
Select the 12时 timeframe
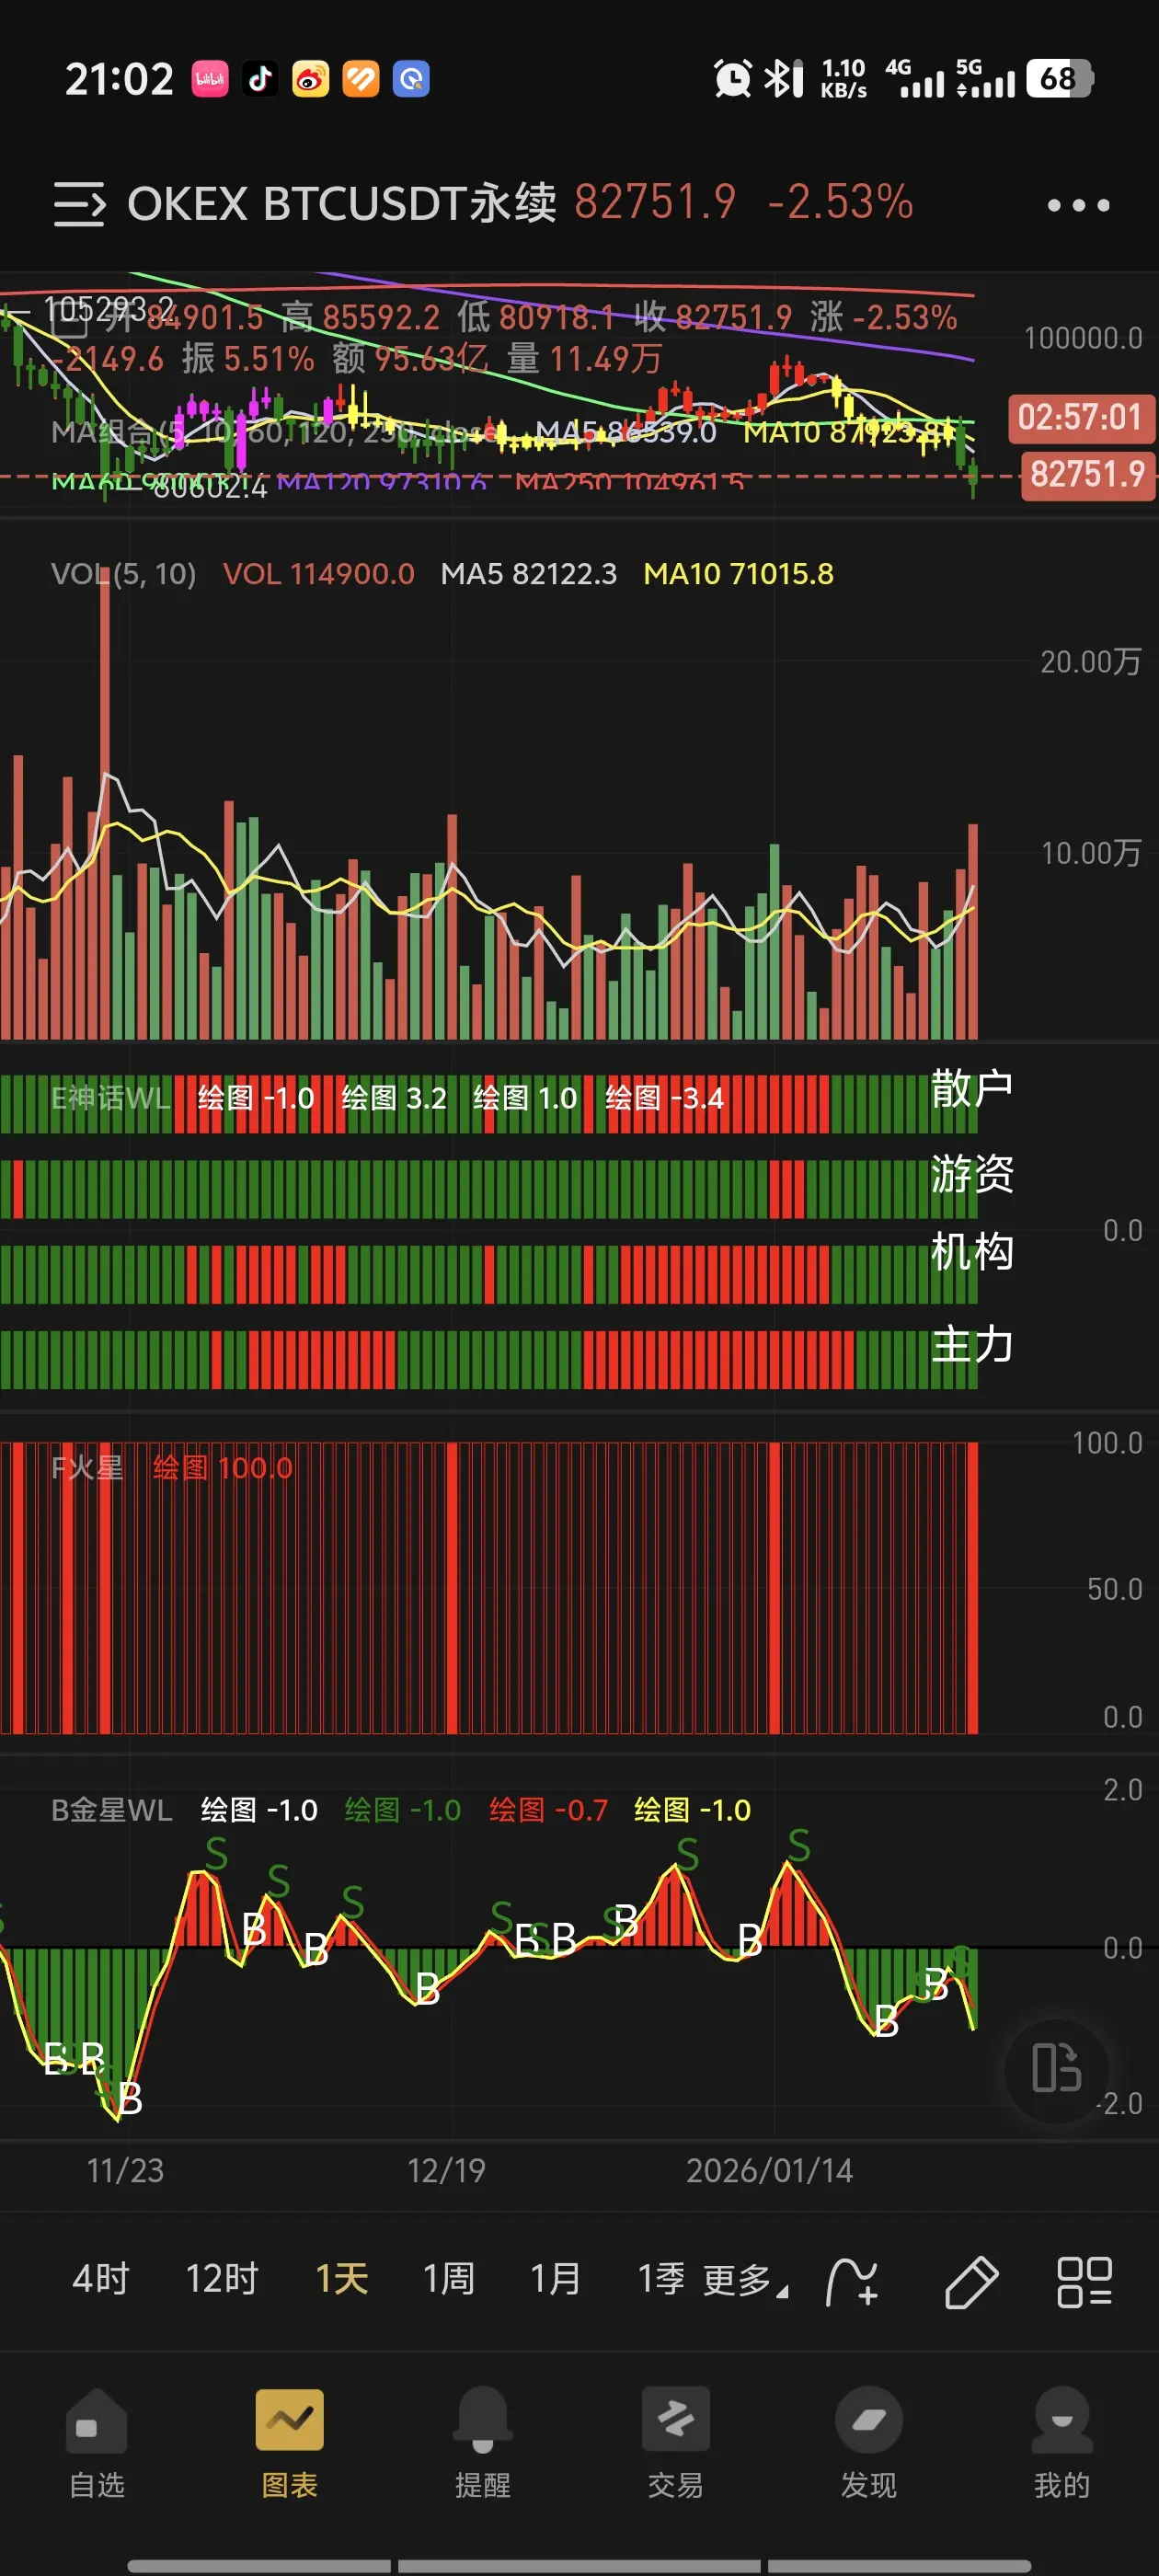coord(222,2279)
